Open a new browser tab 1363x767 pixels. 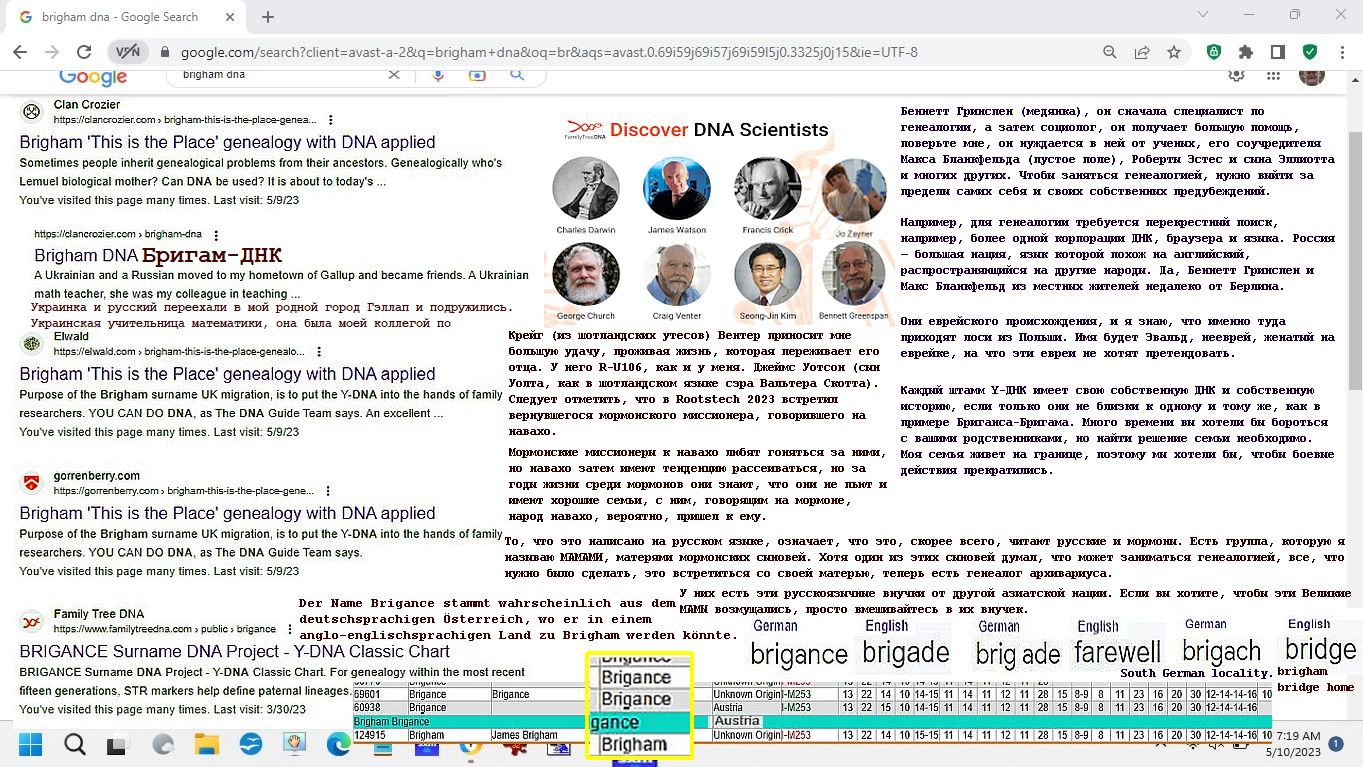tap(268, 17)
